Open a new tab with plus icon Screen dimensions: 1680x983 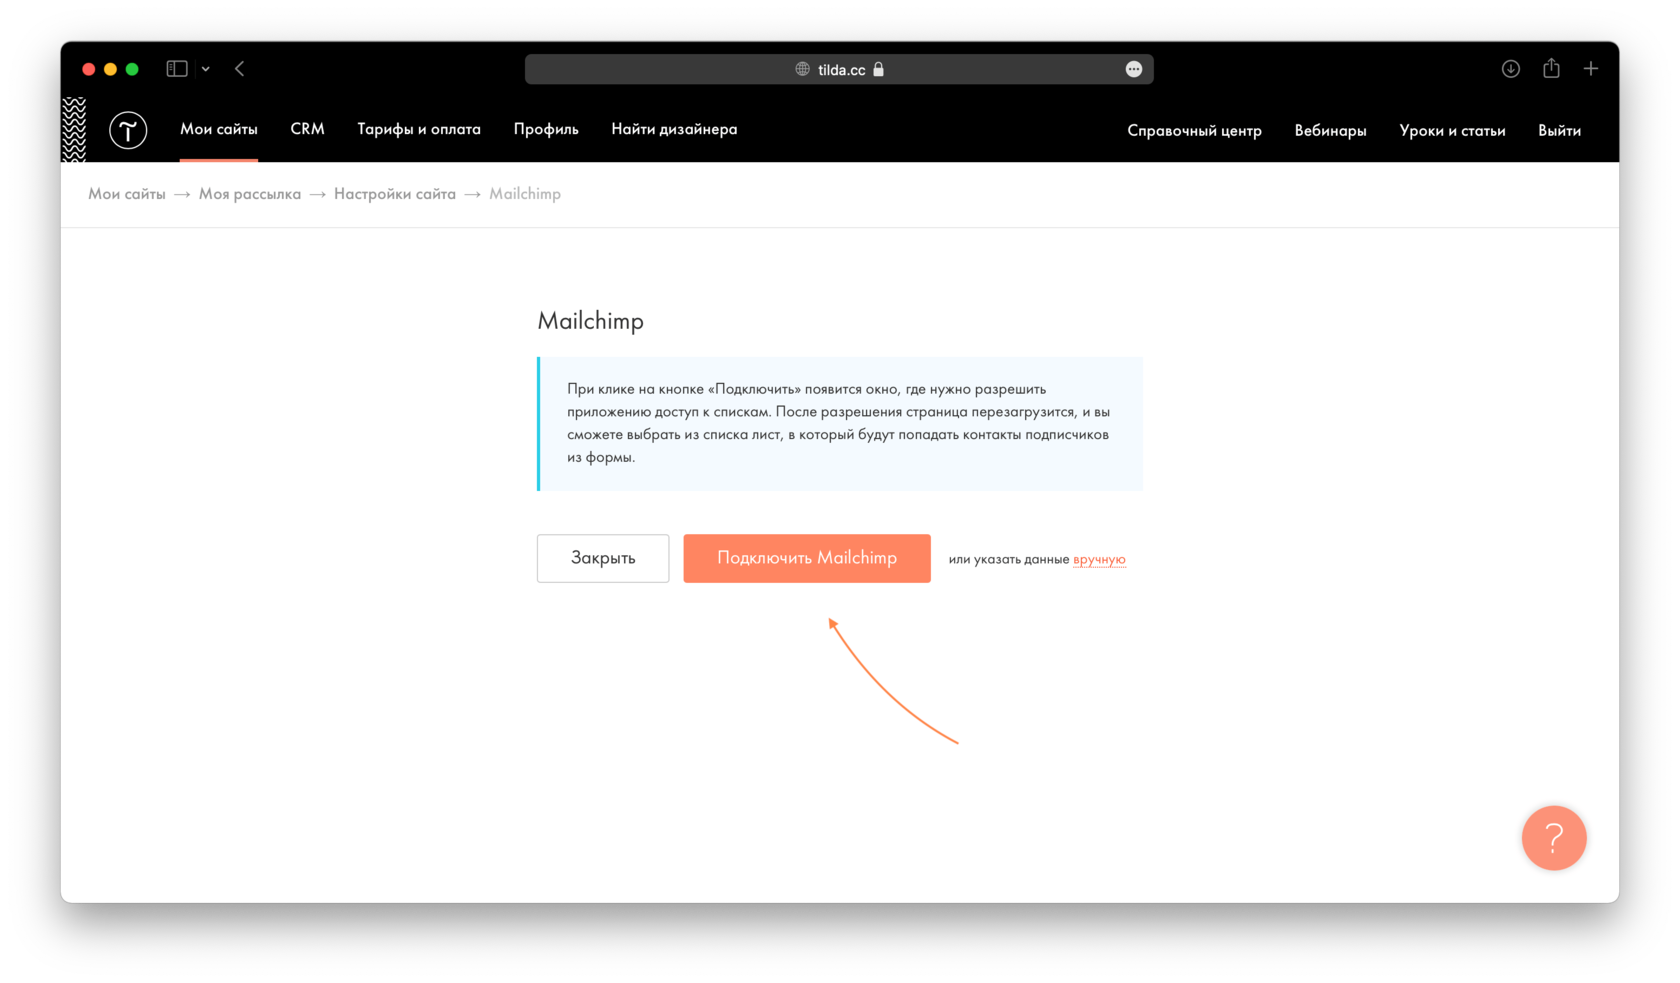(x=1591, y=69)
